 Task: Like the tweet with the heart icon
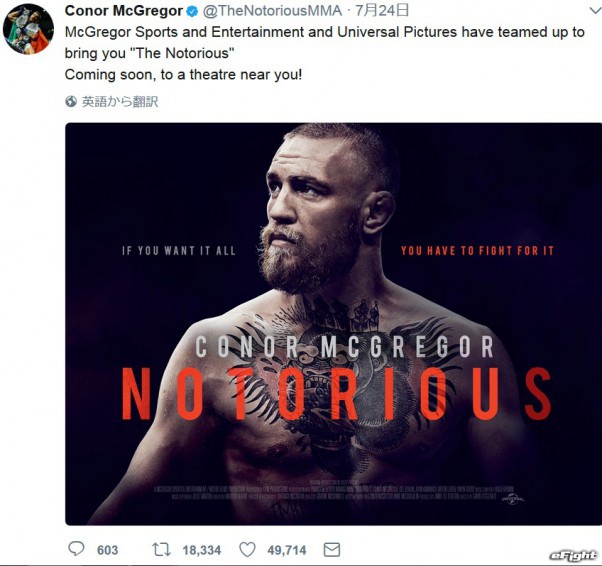246,549
